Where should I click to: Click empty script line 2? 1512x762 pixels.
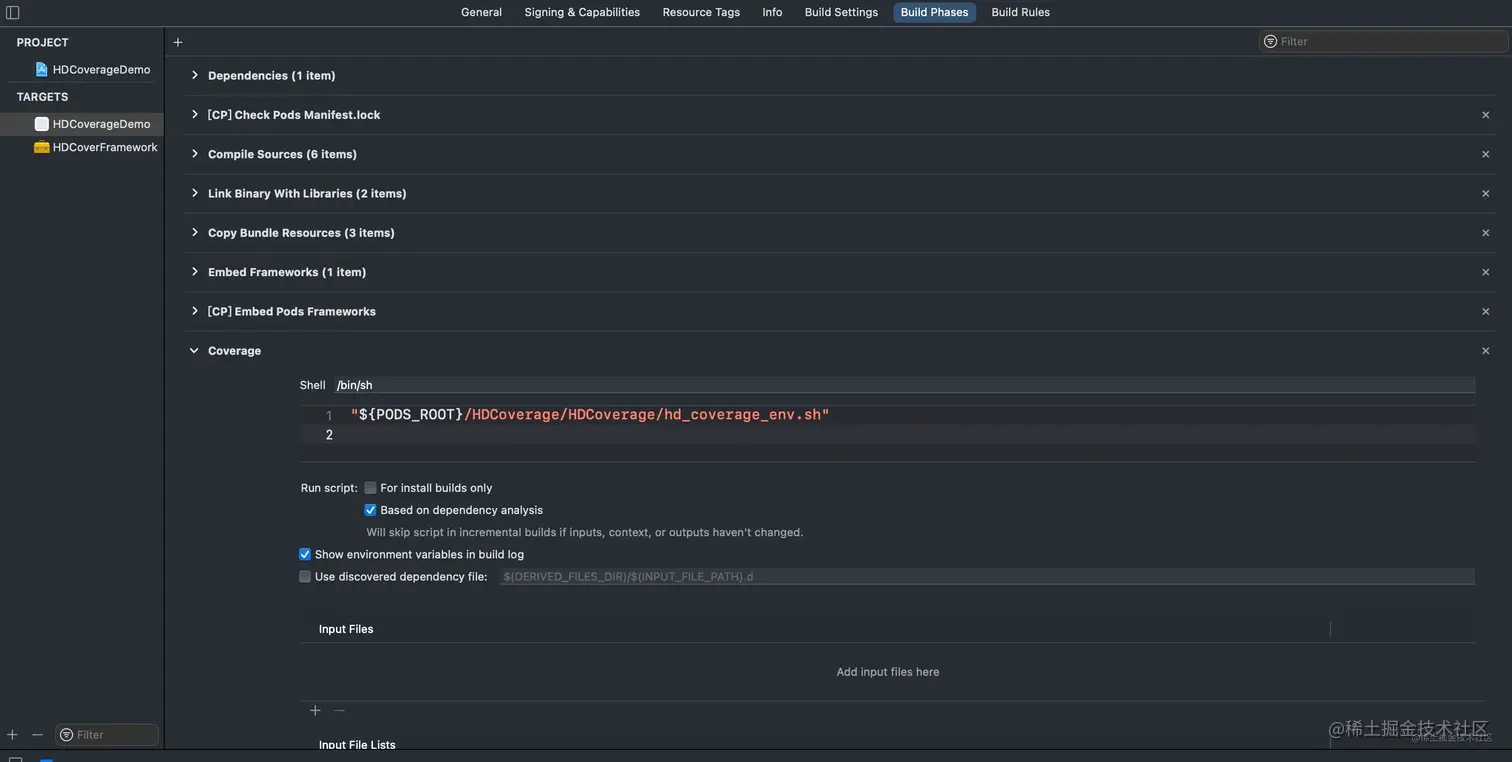pyautogui.click(x=888, y=435)
